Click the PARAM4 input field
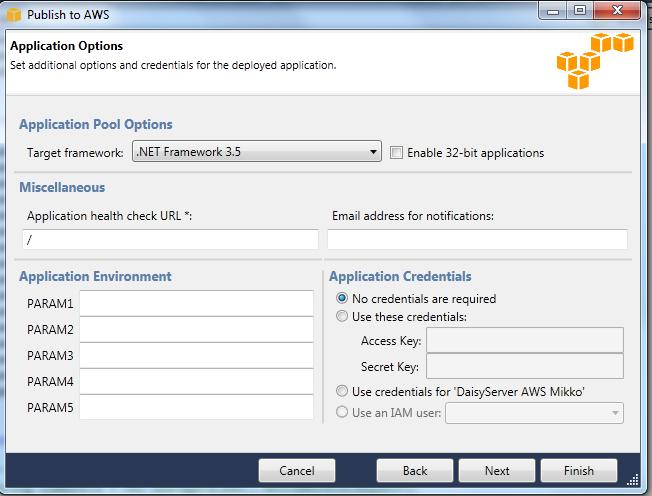This screenshot has width=652, height=496. click(196, 381)
